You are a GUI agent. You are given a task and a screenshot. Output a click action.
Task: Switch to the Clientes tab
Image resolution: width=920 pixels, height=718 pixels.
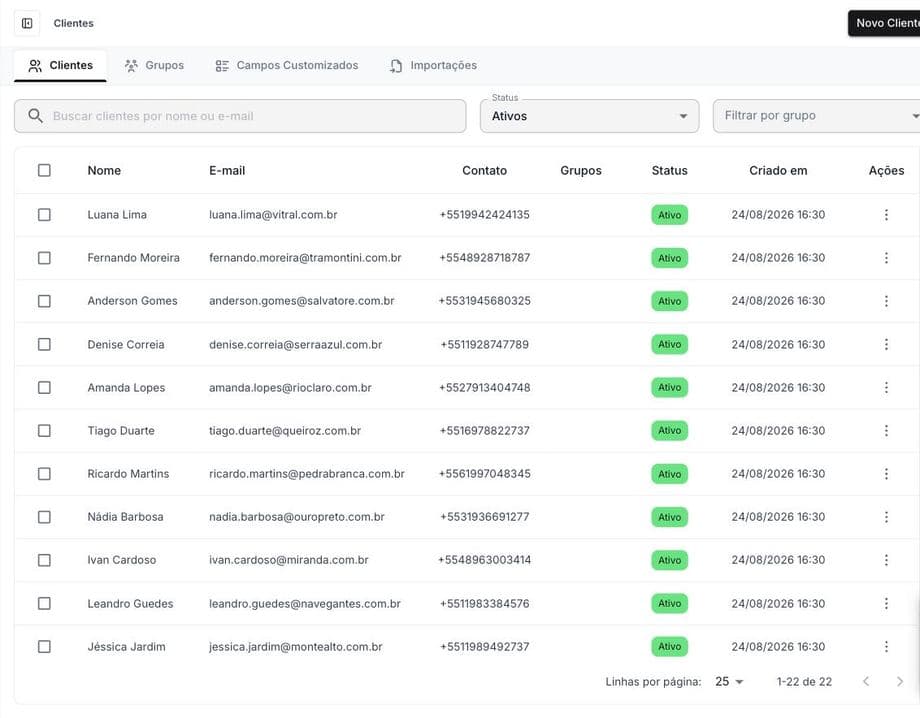coord(60,65)
